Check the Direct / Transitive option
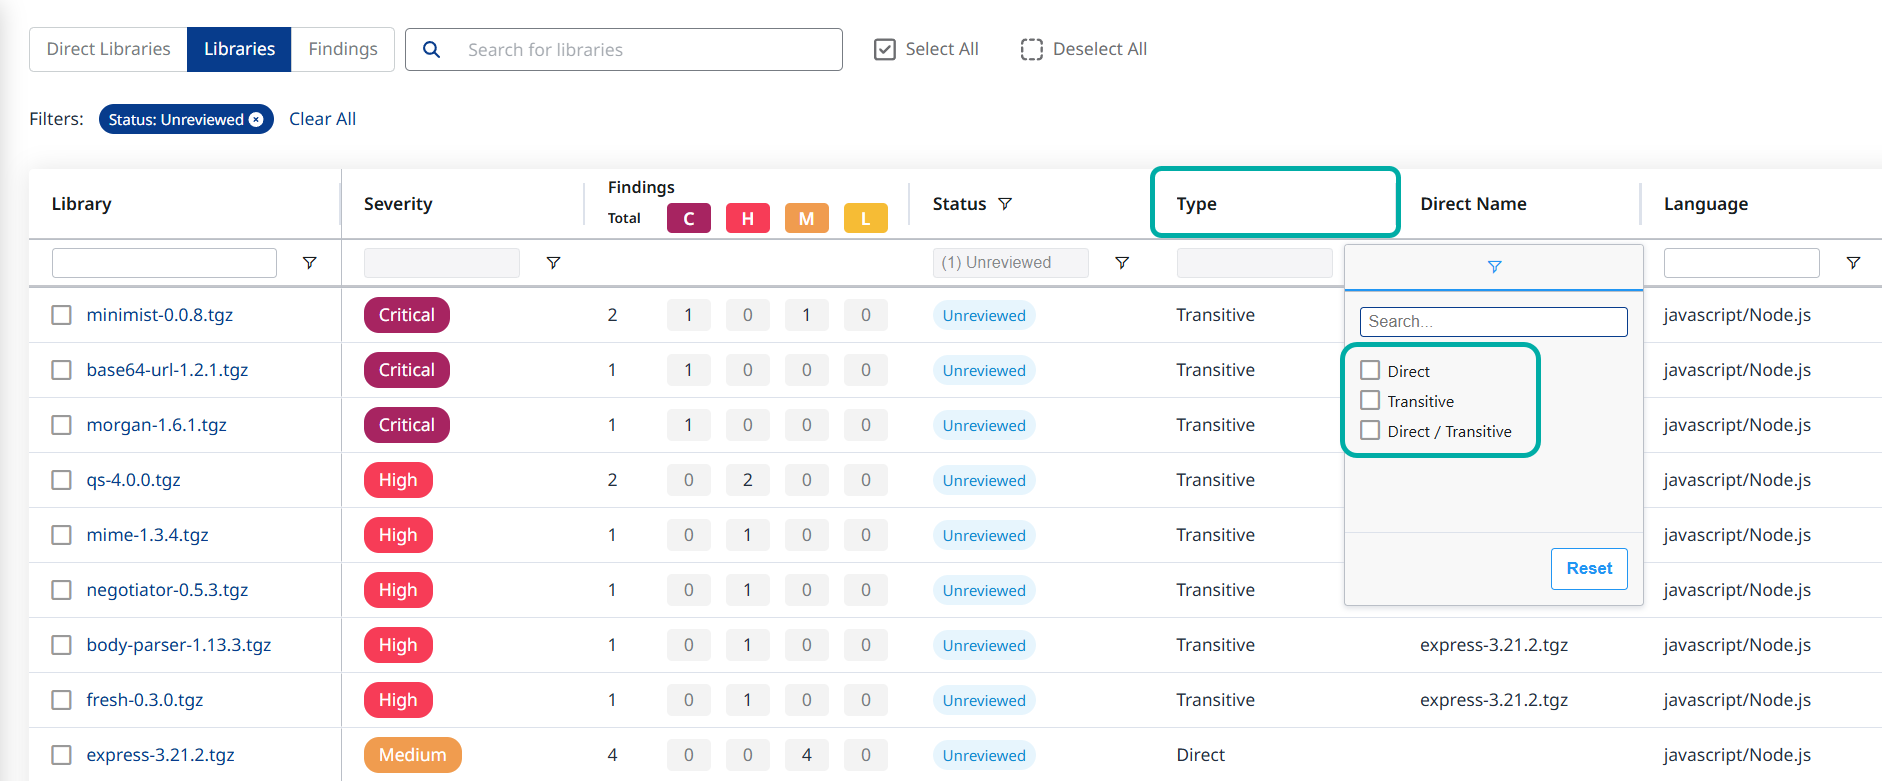The width and height of the screenshot is (1882, 781). coord(1370,431)
